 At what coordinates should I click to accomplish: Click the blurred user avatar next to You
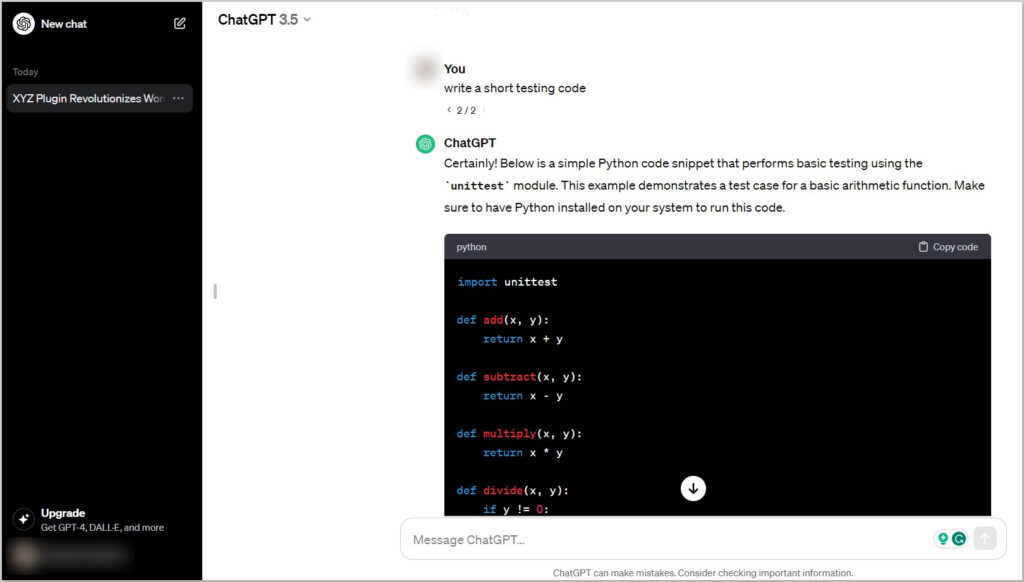[424, 68]
